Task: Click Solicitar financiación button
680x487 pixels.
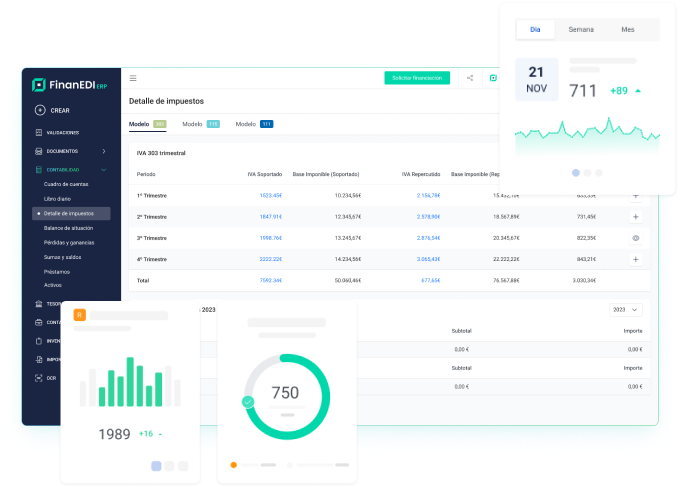Action: 417,78
